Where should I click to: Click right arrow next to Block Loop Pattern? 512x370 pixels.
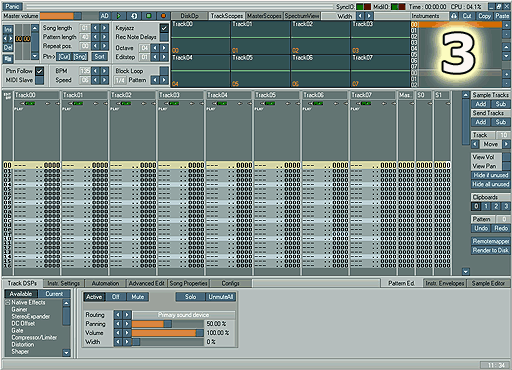164,80
